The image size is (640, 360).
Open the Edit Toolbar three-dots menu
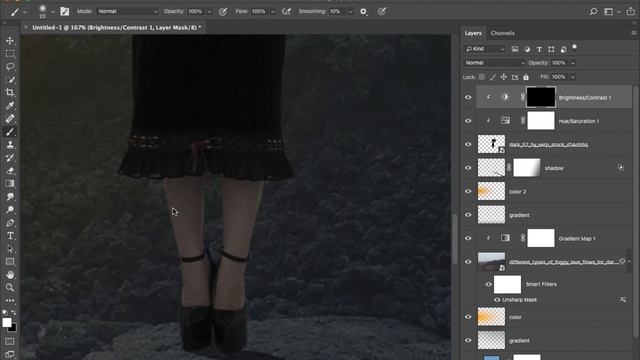tap(10, 301)
